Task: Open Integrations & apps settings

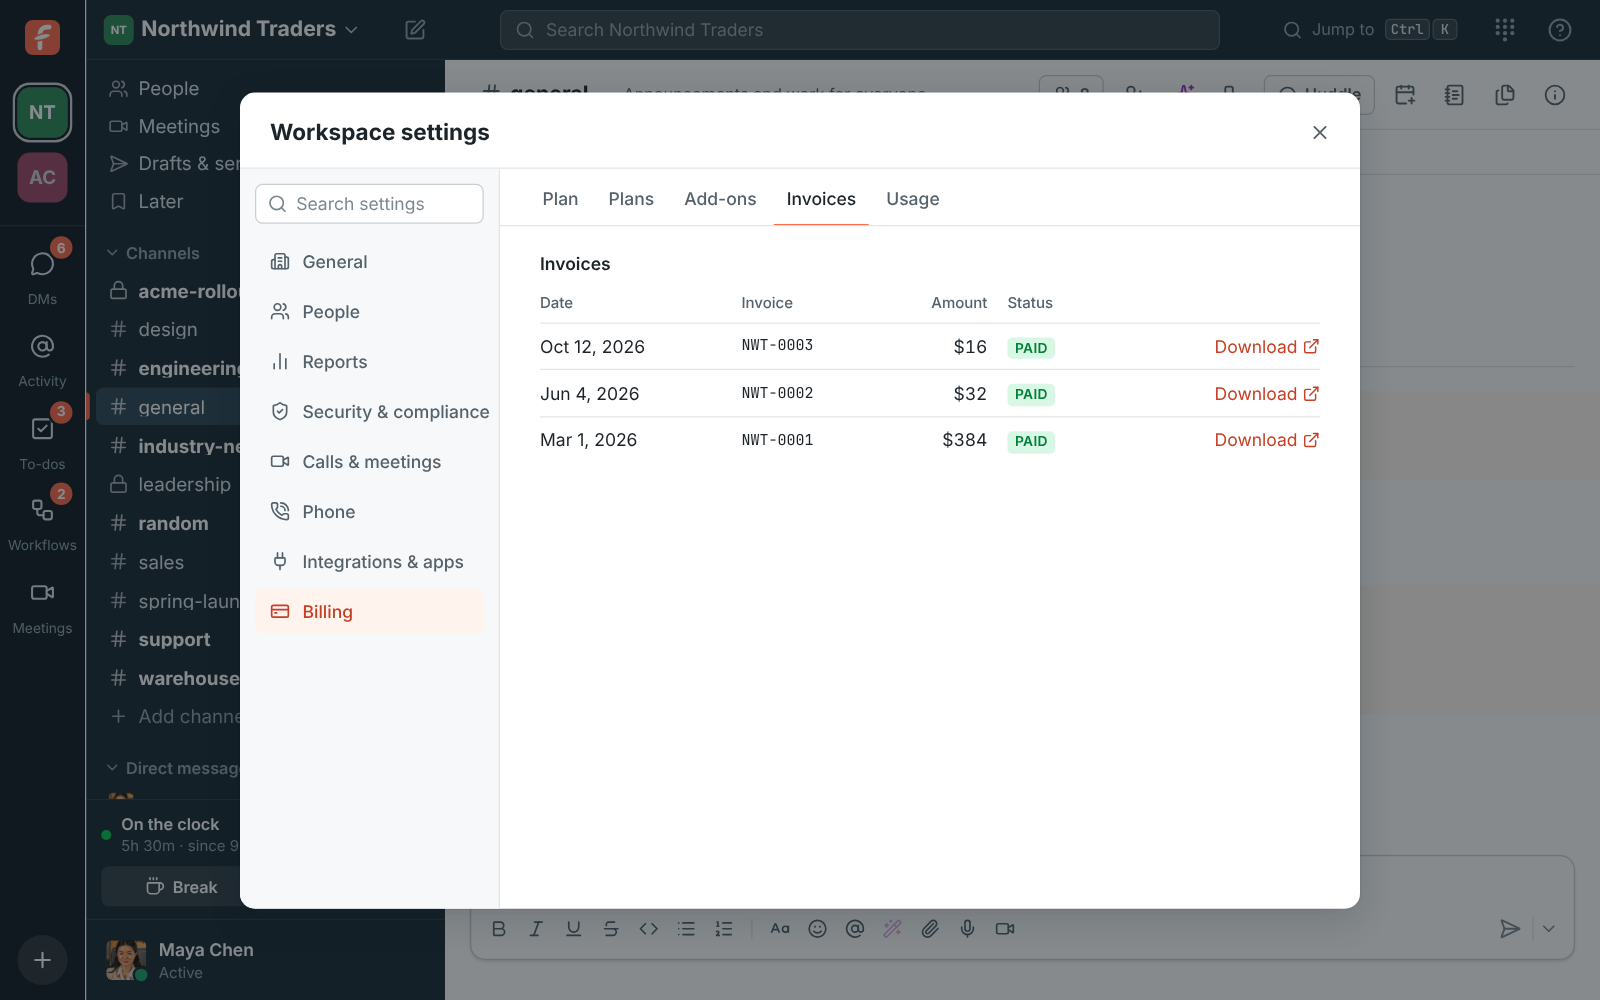Action: coord(369,562)
